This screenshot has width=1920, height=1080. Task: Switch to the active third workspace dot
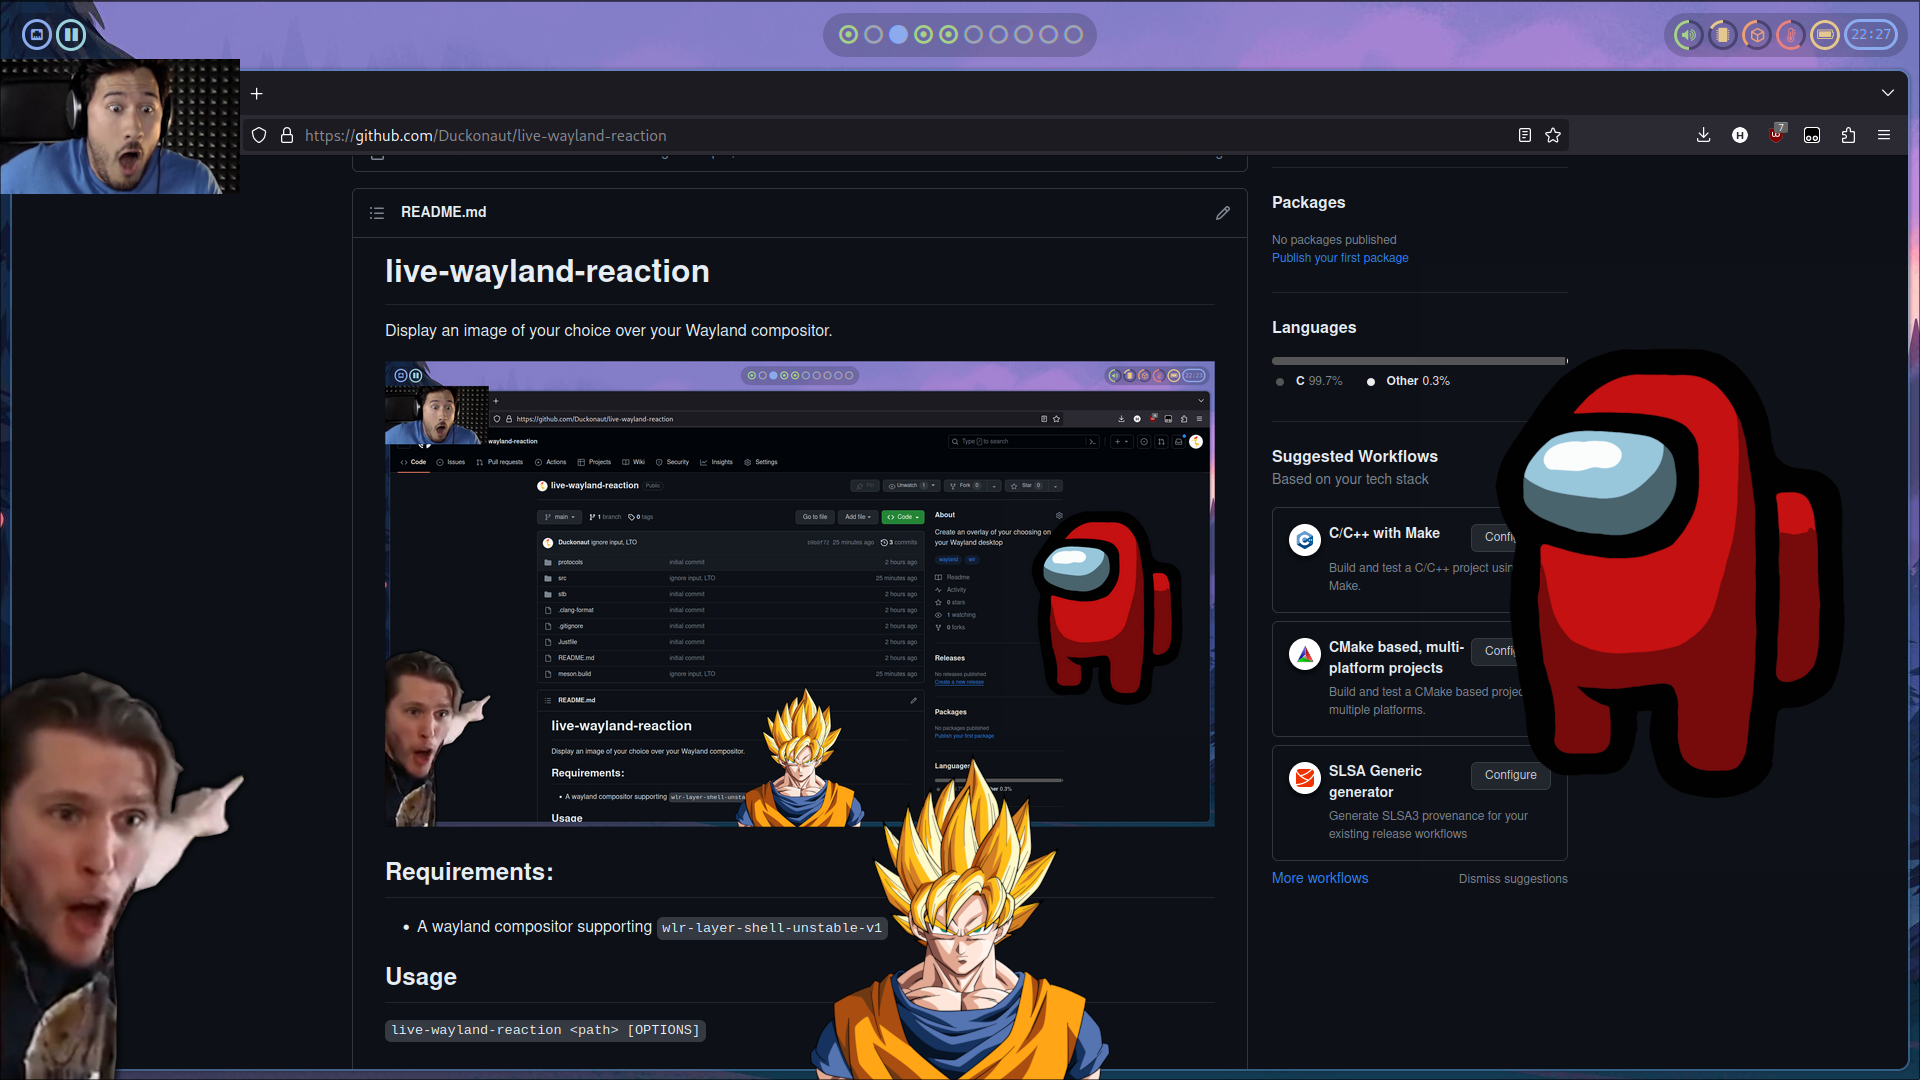[x=898, y=35]
